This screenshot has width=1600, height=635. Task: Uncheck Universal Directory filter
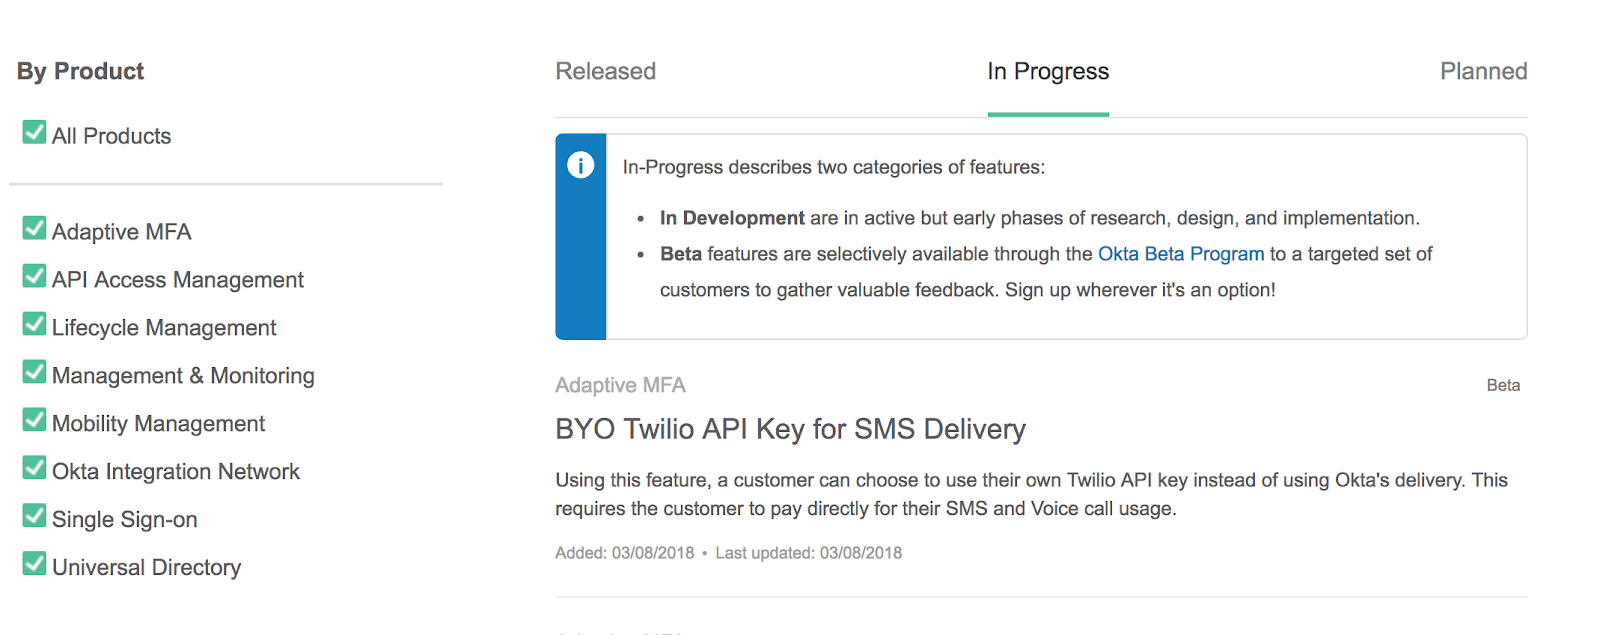point(35,565)
